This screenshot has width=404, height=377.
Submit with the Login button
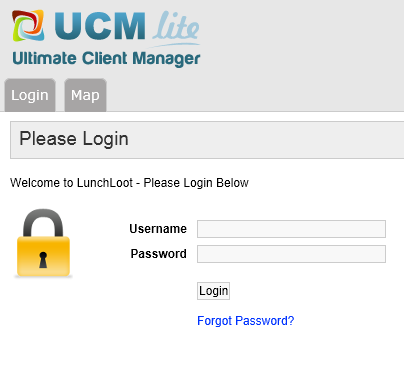click(213, 291)
